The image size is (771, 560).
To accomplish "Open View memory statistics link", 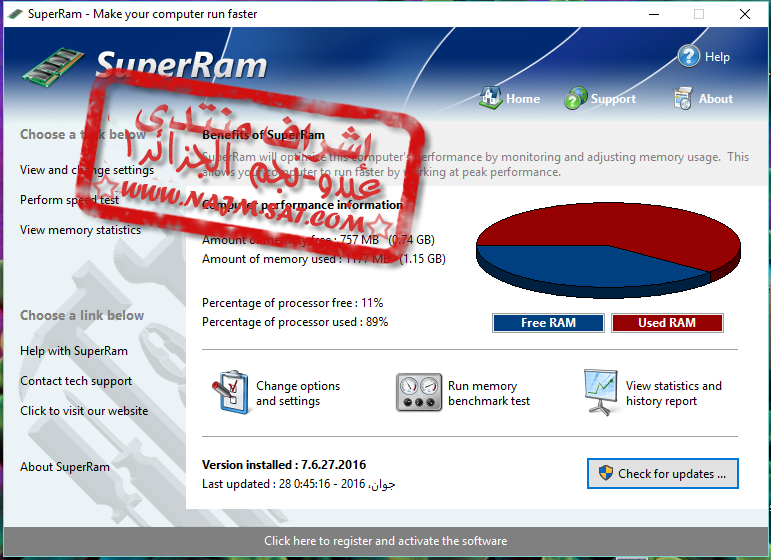I will [80, 230].
